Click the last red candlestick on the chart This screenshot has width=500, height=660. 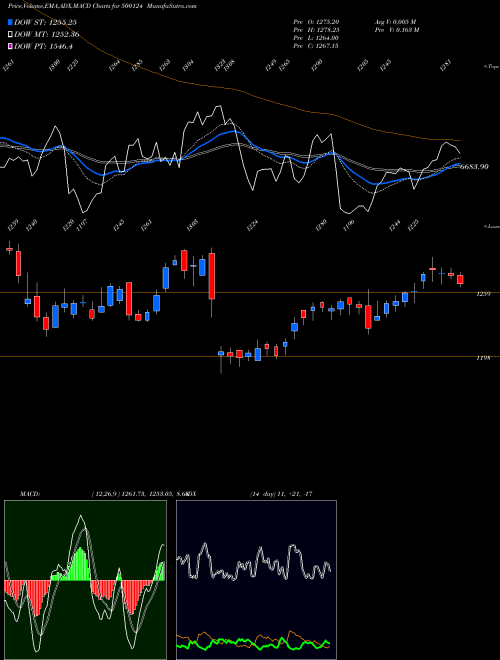pos(460,279)
